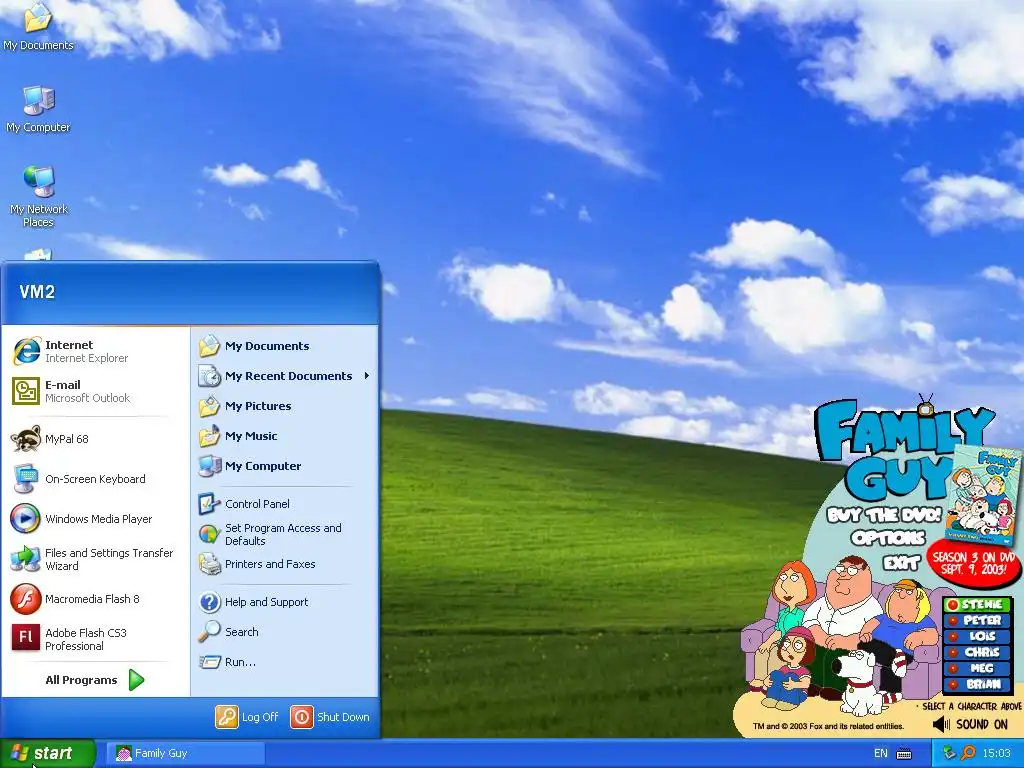The image size is (1024, 768).
Task: Click the All Programs label
Action: (81, 680)
